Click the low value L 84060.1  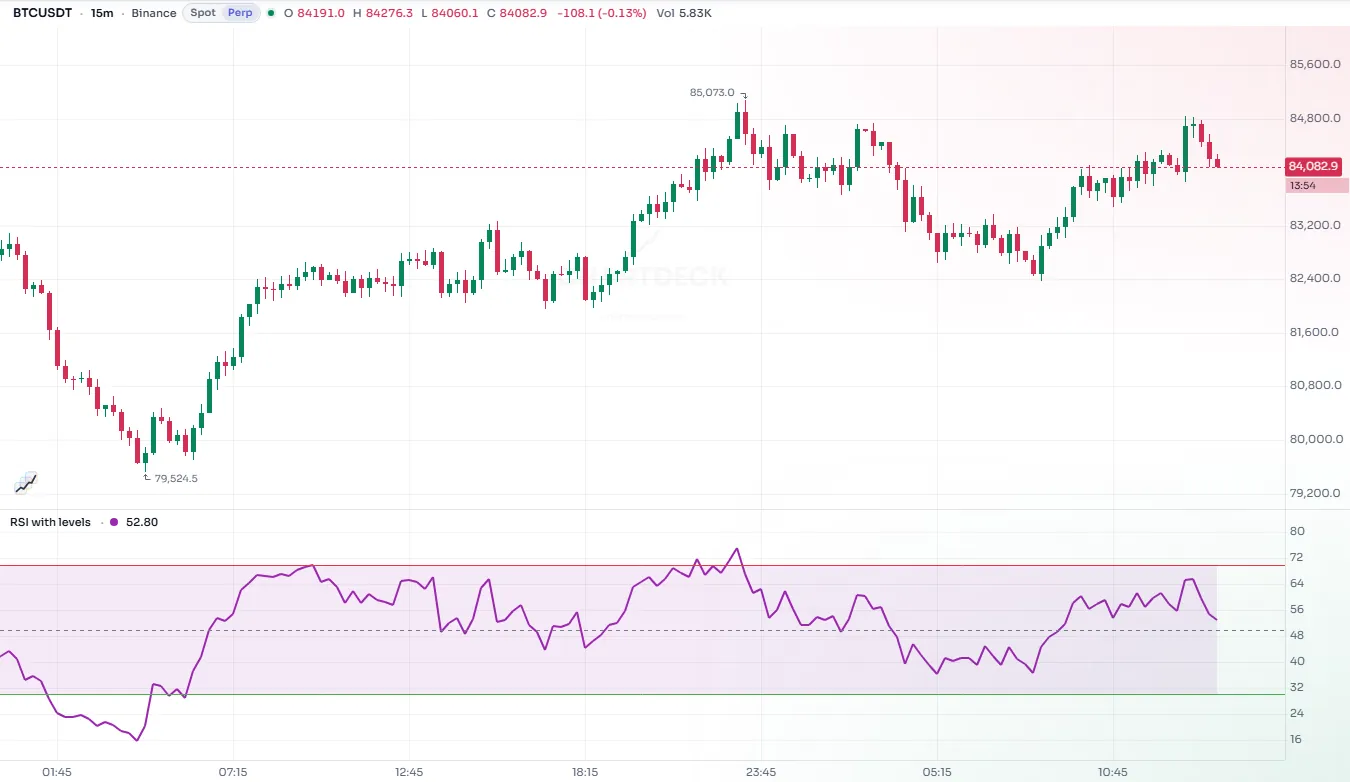tap(450, 13)
